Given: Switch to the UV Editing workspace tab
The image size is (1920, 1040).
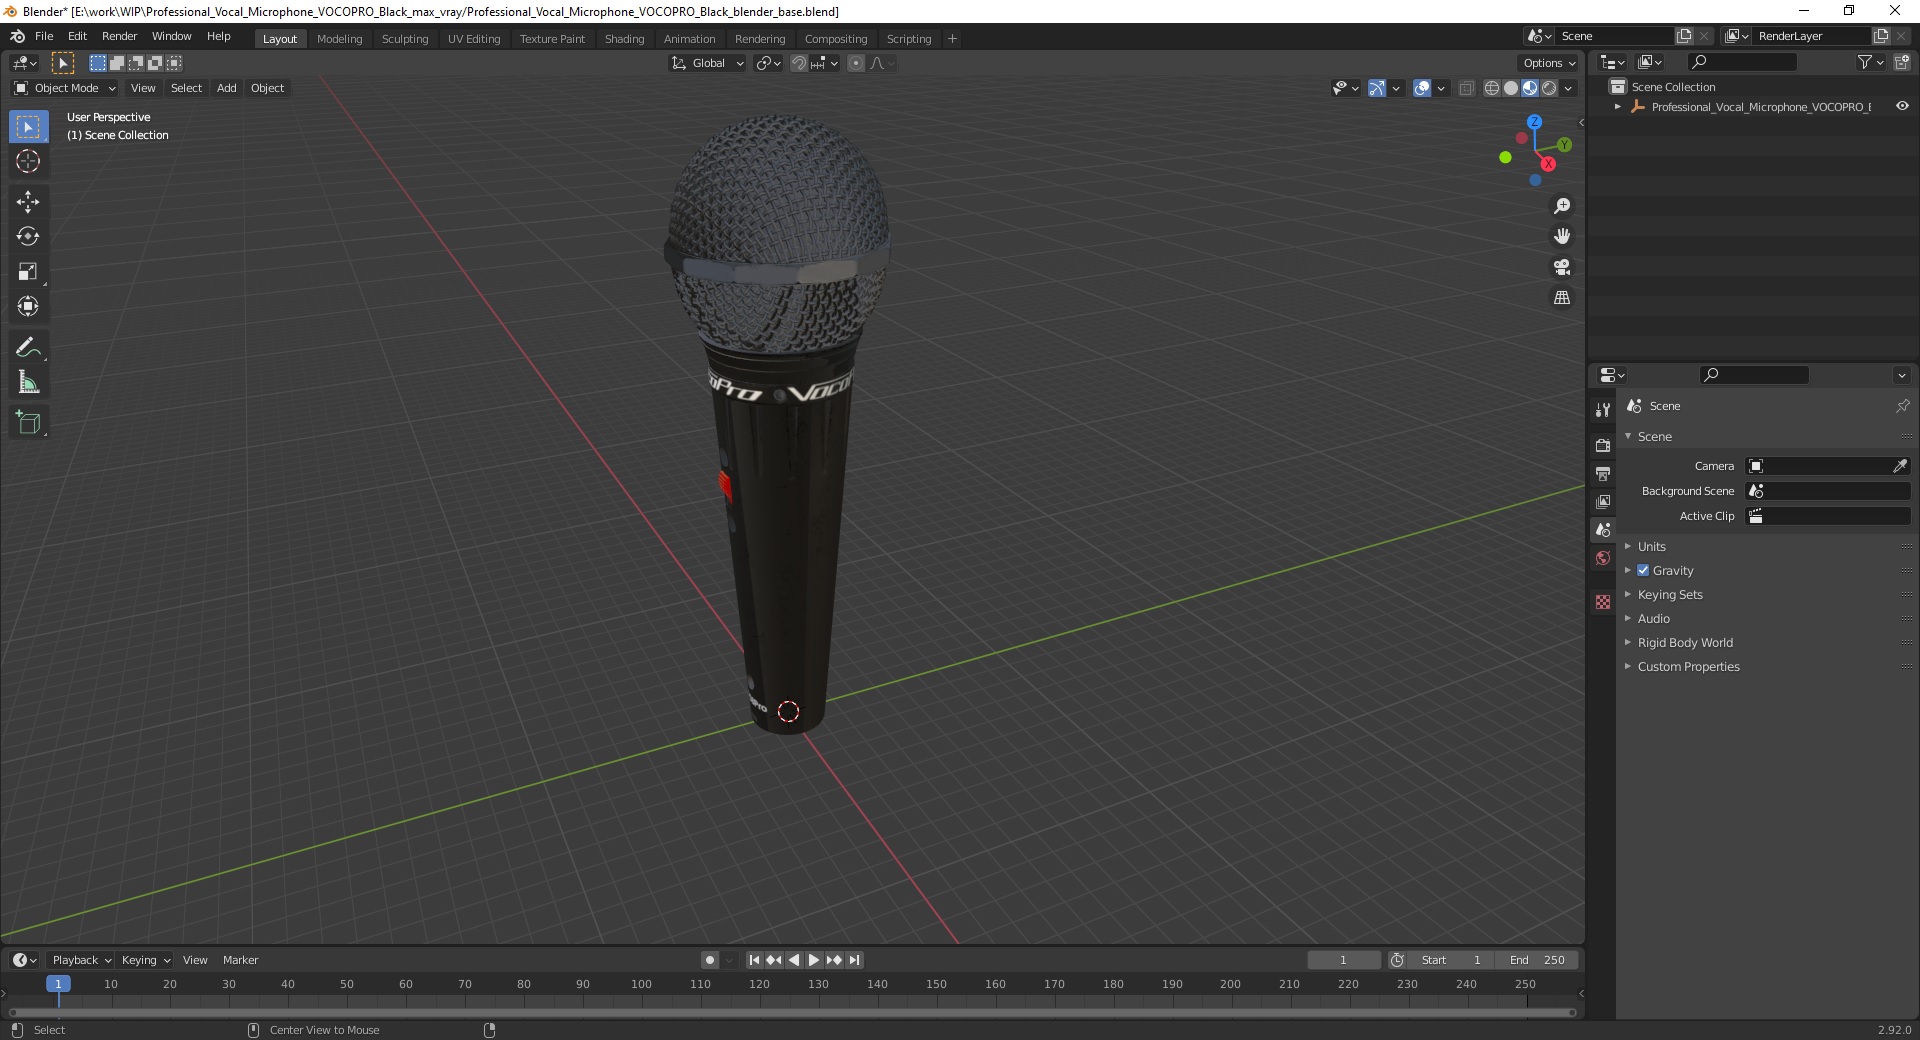Looking at the screenshot, I should point(474,38).
